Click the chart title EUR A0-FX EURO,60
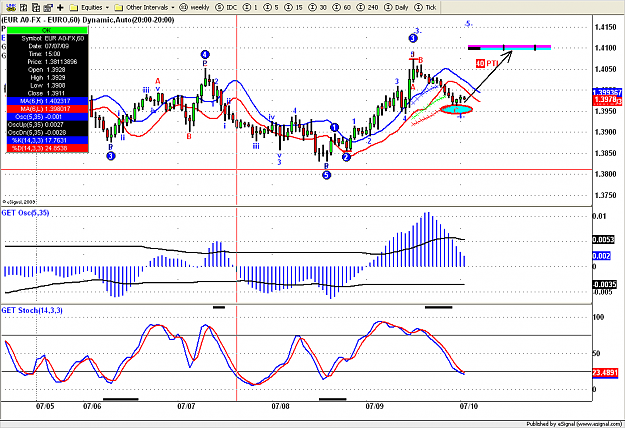 [x=41, y=20]
